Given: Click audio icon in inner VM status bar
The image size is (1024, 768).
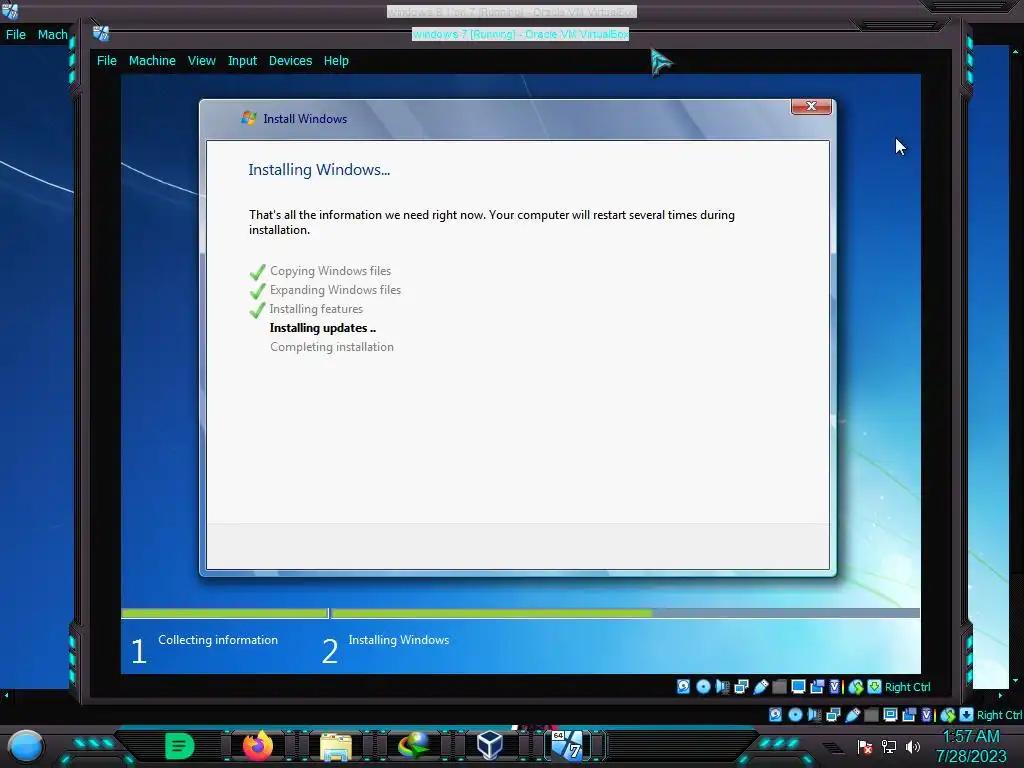Looking at the screenshot, I should (x=722, y=686).
